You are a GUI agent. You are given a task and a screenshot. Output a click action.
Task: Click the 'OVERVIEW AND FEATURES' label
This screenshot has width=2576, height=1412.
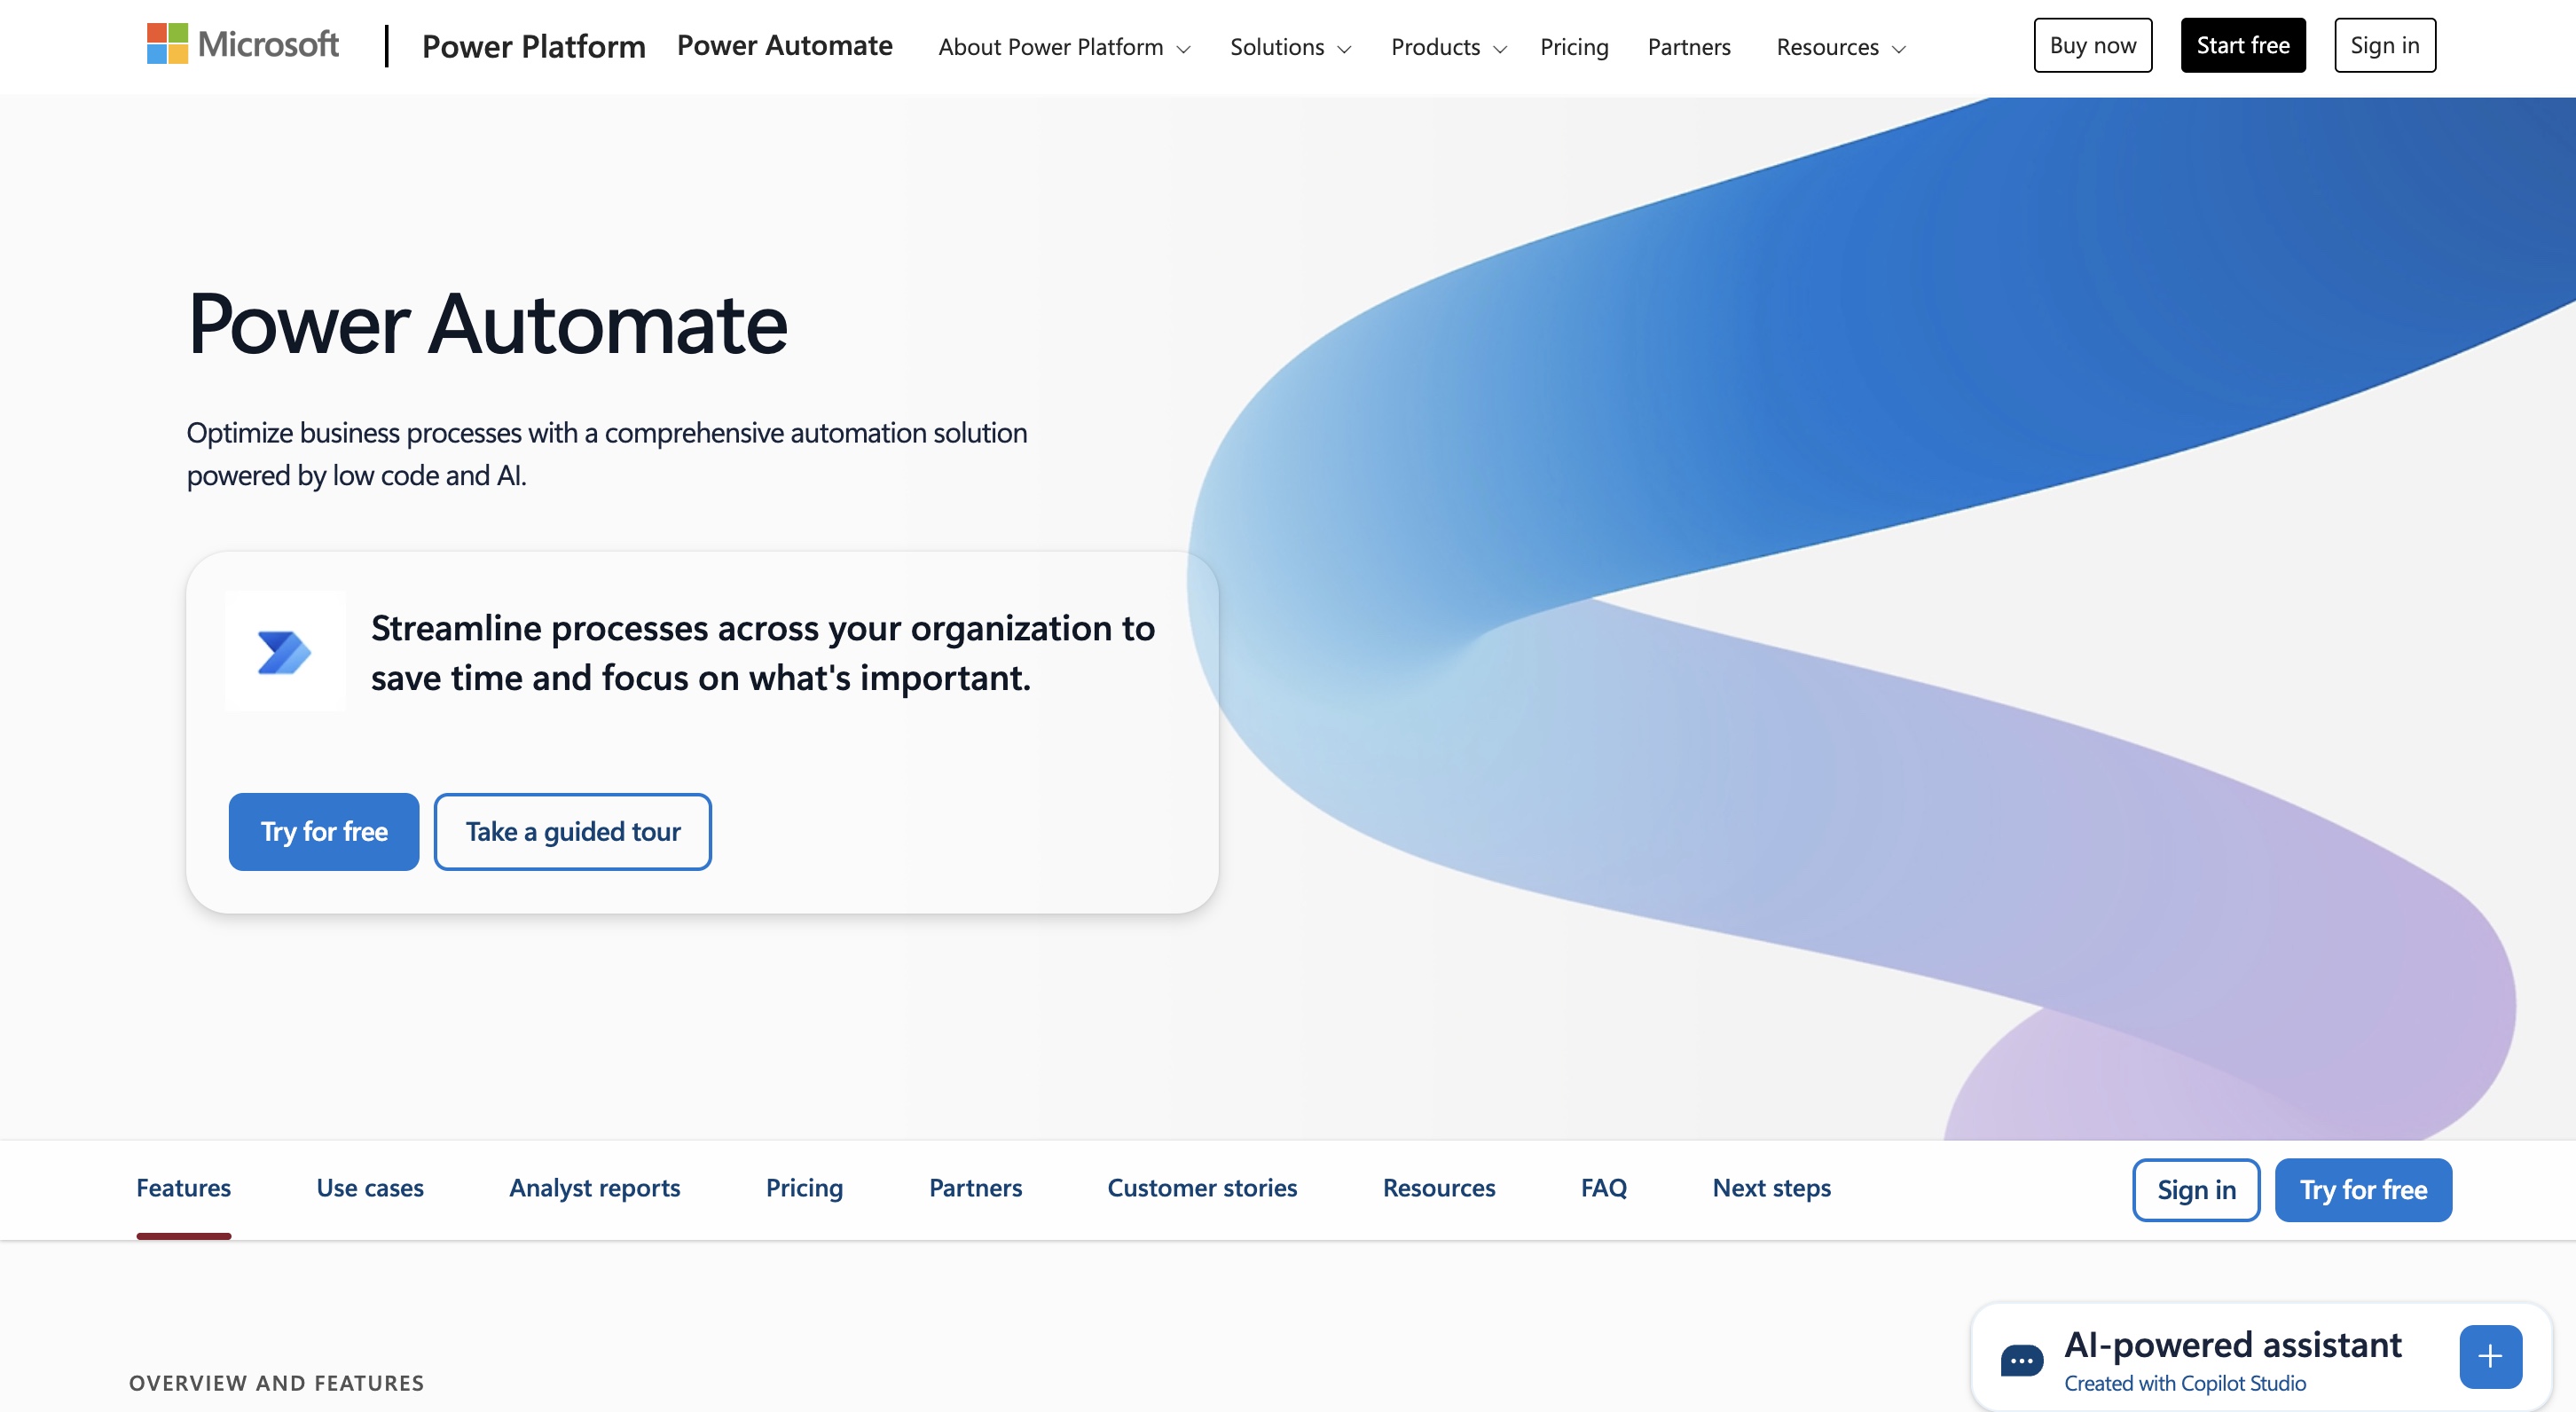(x=277, y=1383)
